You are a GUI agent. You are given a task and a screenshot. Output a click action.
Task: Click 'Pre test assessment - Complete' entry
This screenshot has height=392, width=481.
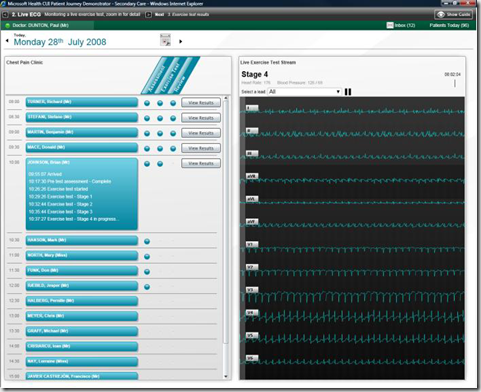click(70, 181)
